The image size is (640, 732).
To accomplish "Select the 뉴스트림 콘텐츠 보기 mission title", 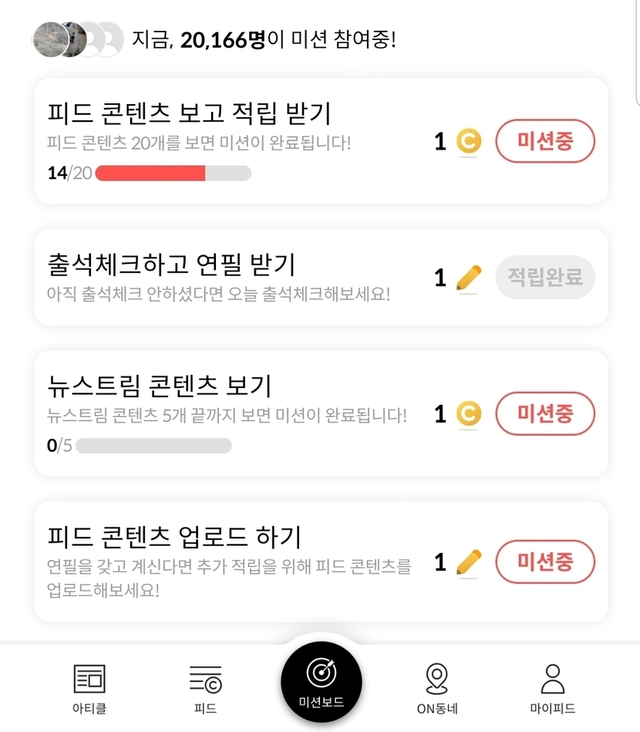I will (159, 385).
